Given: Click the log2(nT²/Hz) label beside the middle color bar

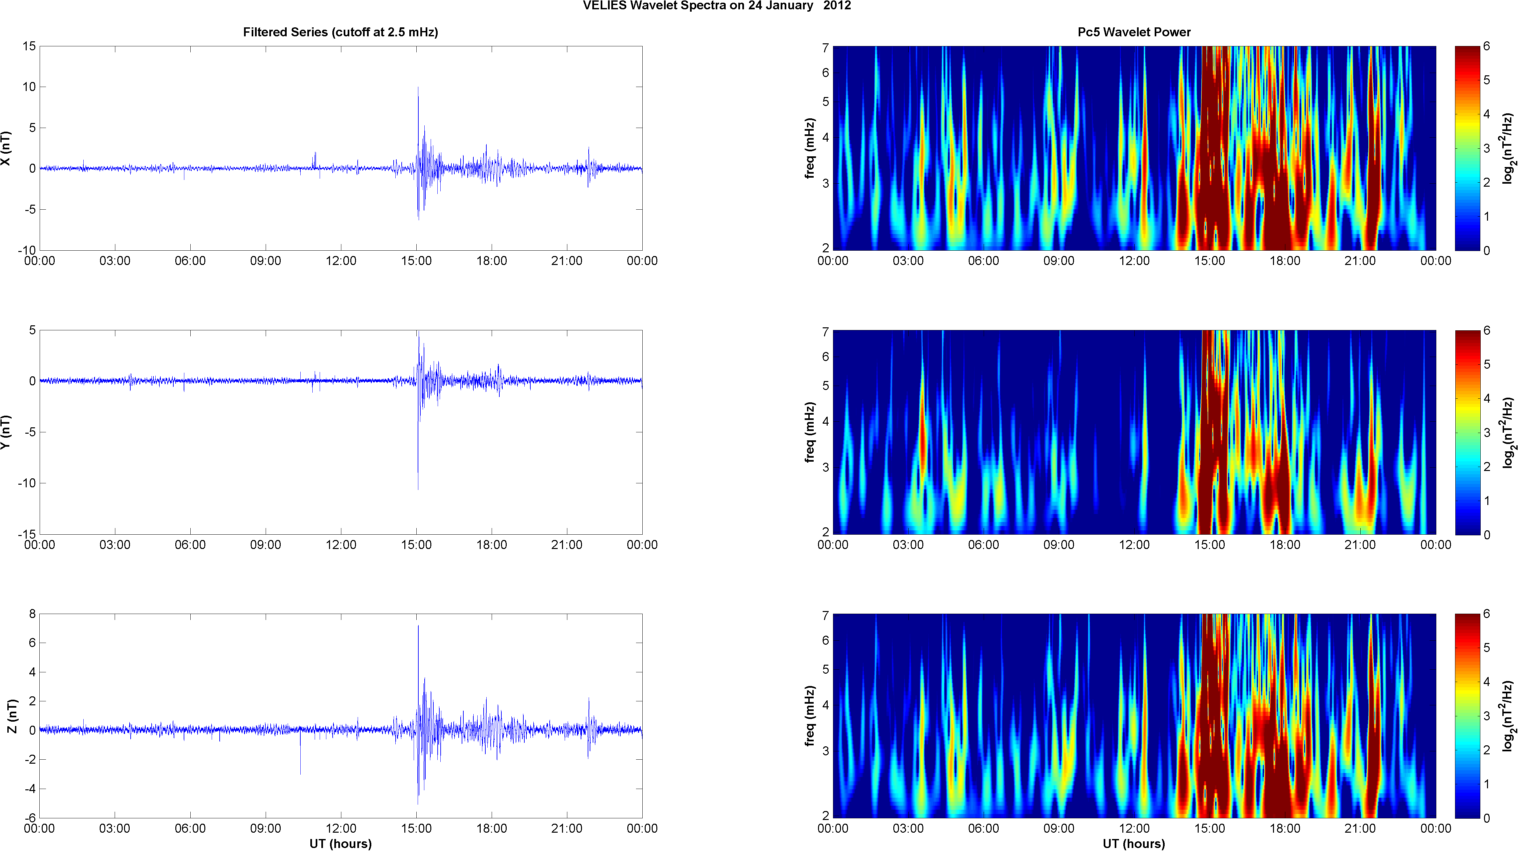Looking at the screenshot, I should (x=1509, y=432).
